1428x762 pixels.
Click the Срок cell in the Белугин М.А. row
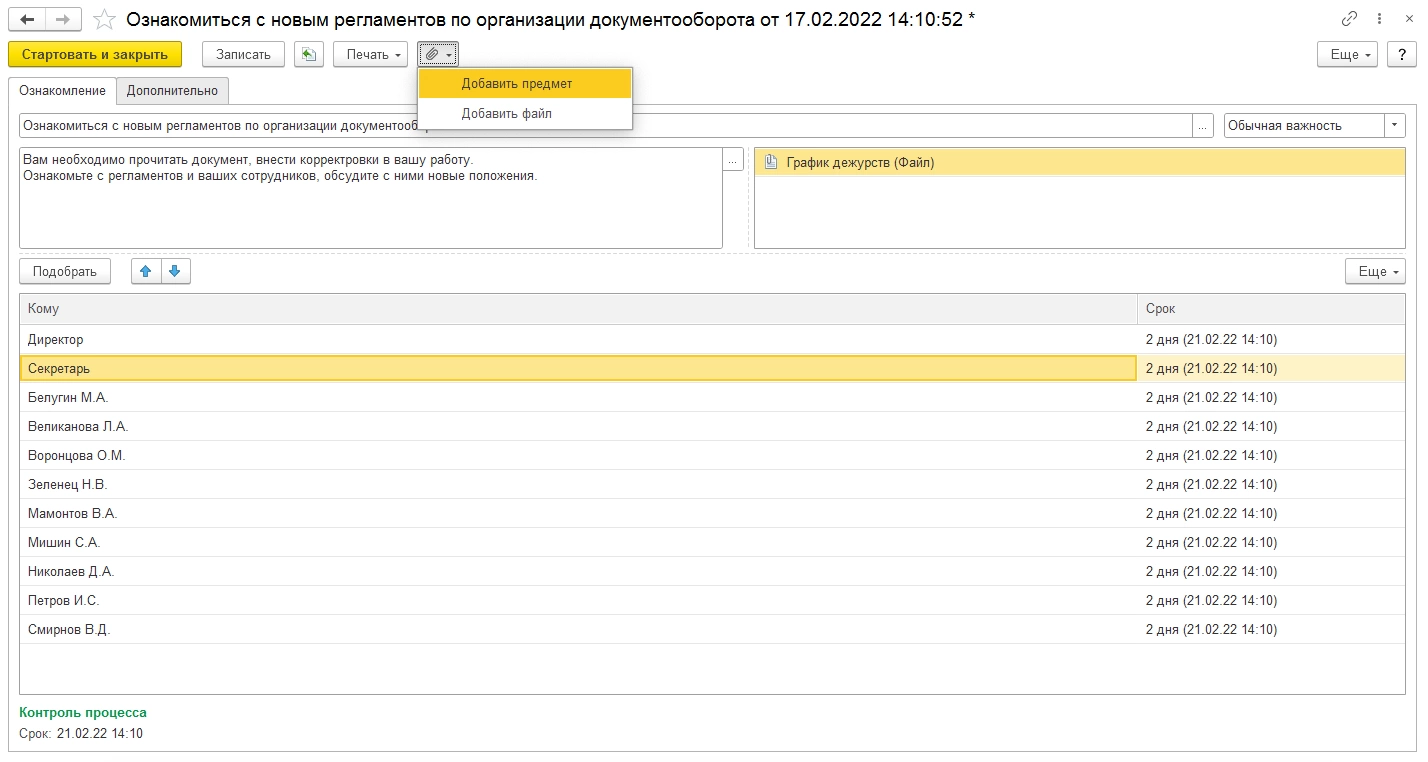click(x=1271, y=397)
